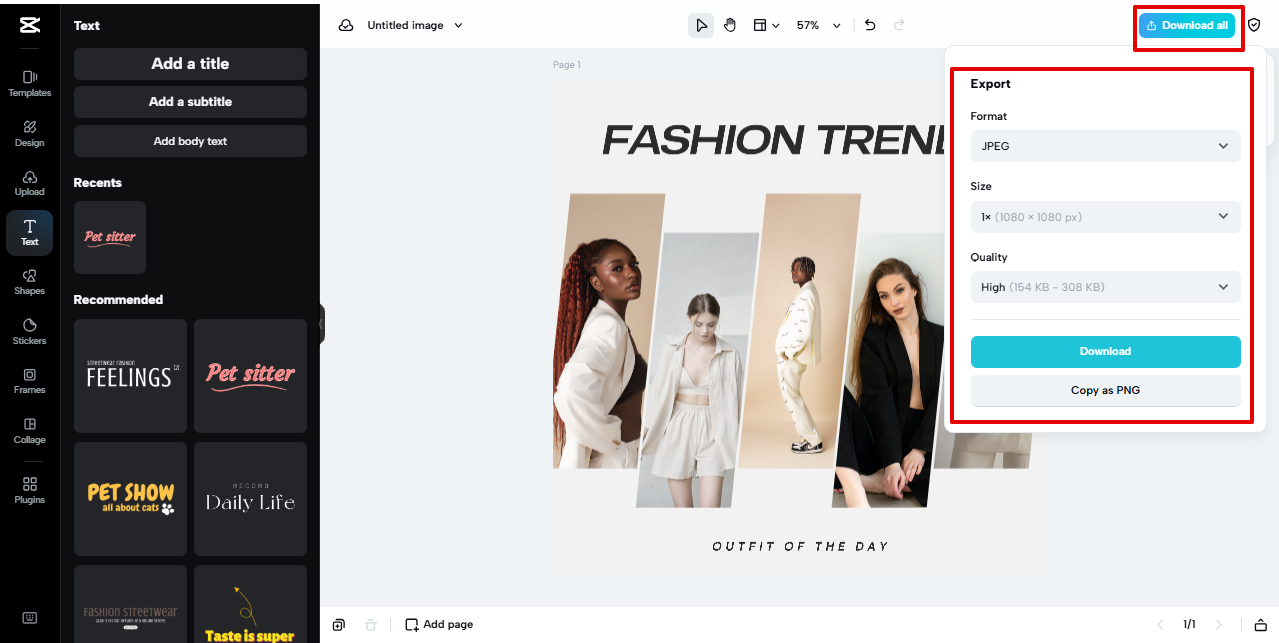1279x643 pixels.
Task: Select the cursor selection tool
Action: 701,25
